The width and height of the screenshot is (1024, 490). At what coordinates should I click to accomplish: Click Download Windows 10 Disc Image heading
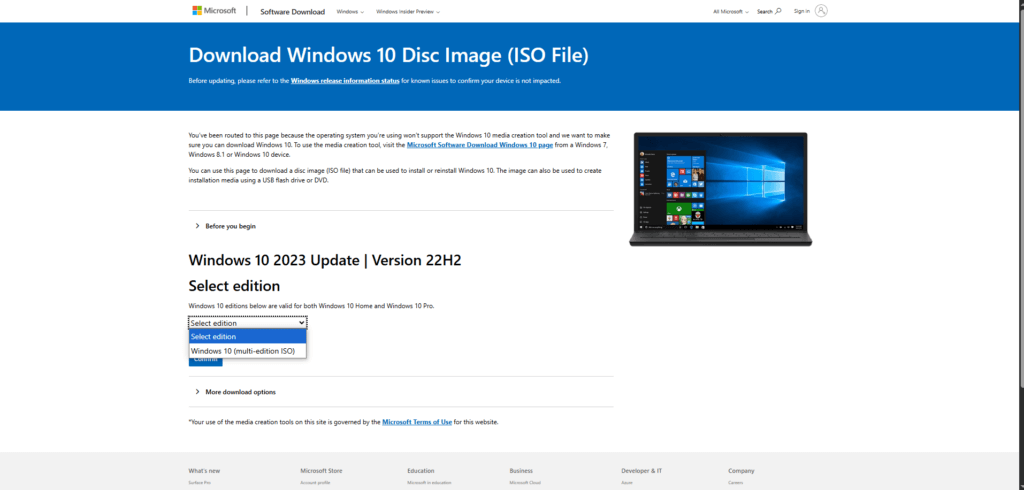click(389, 56)
